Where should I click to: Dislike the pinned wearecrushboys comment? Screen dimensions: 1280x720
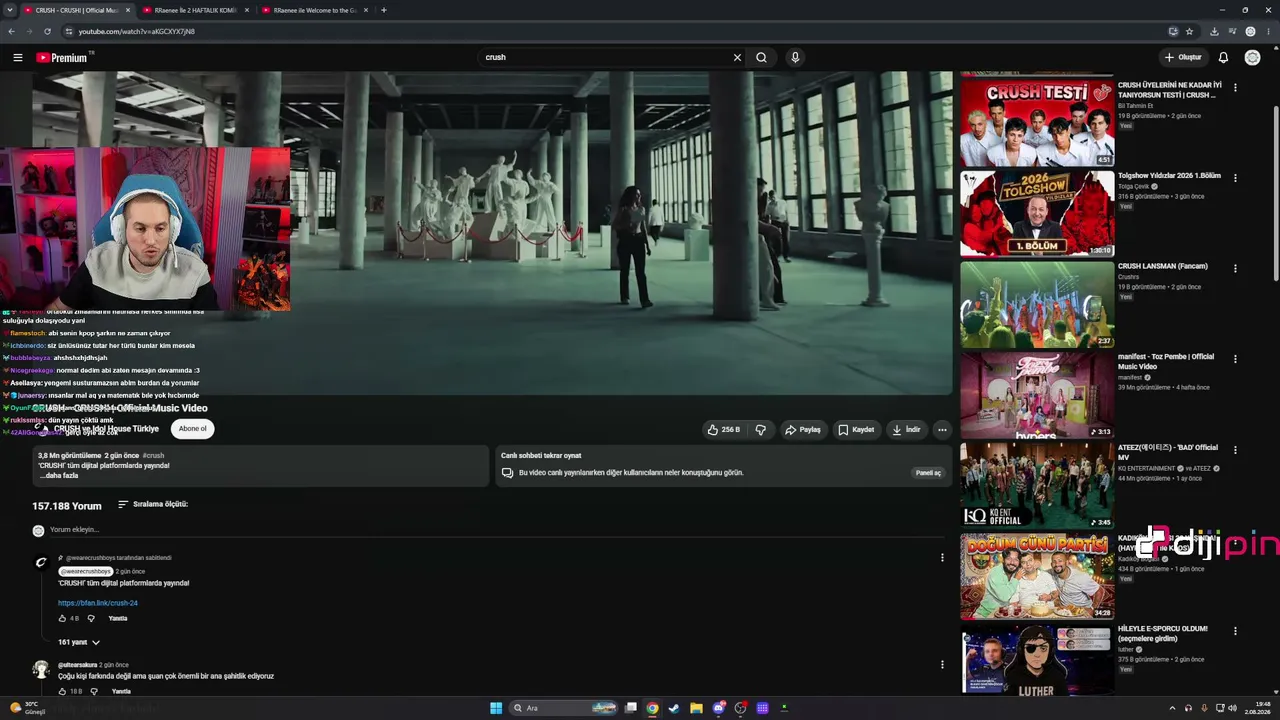click(x=91, y=619)
